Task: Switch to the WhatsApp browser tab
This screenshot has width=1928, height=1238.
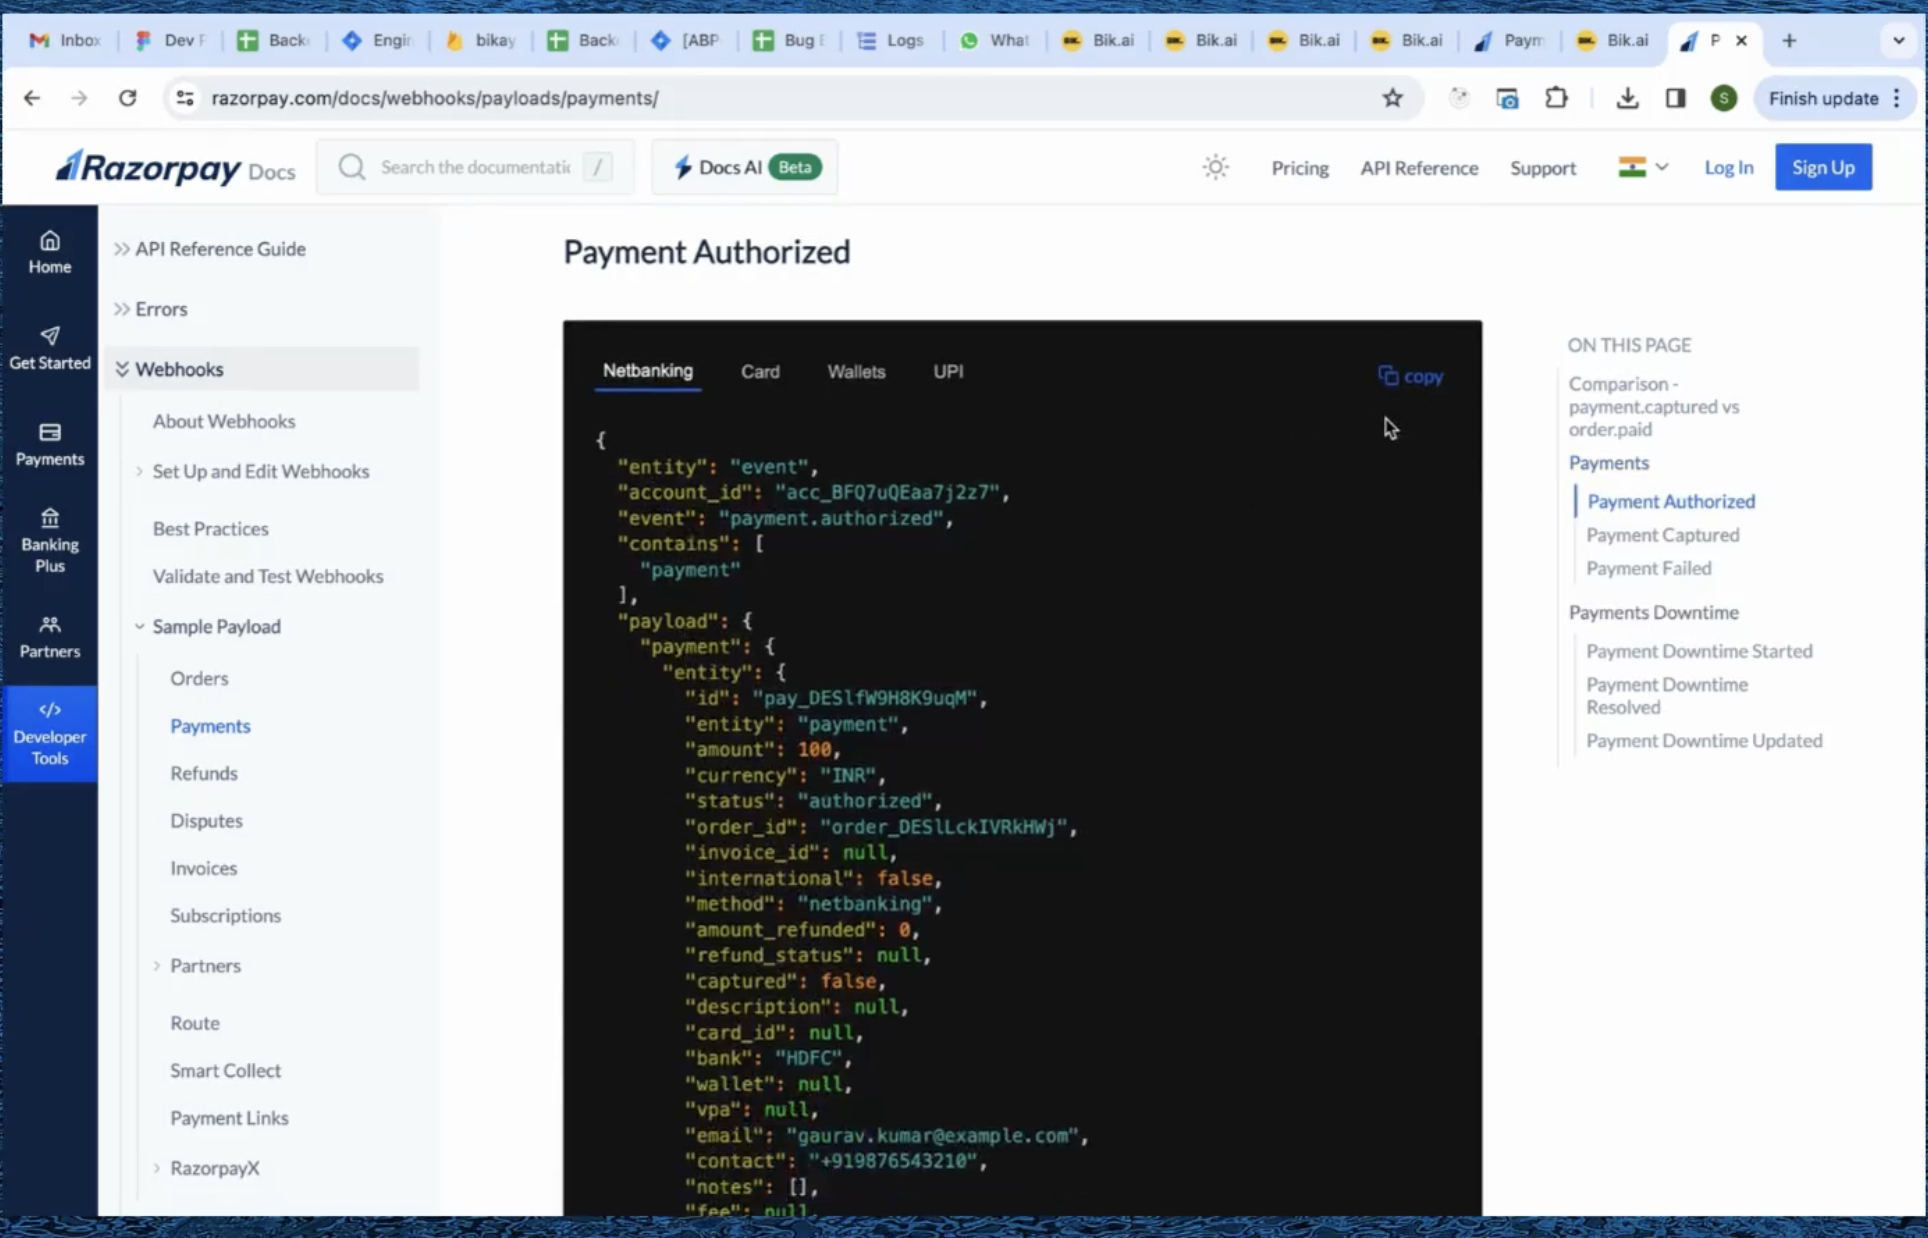Action: point(993,40)
